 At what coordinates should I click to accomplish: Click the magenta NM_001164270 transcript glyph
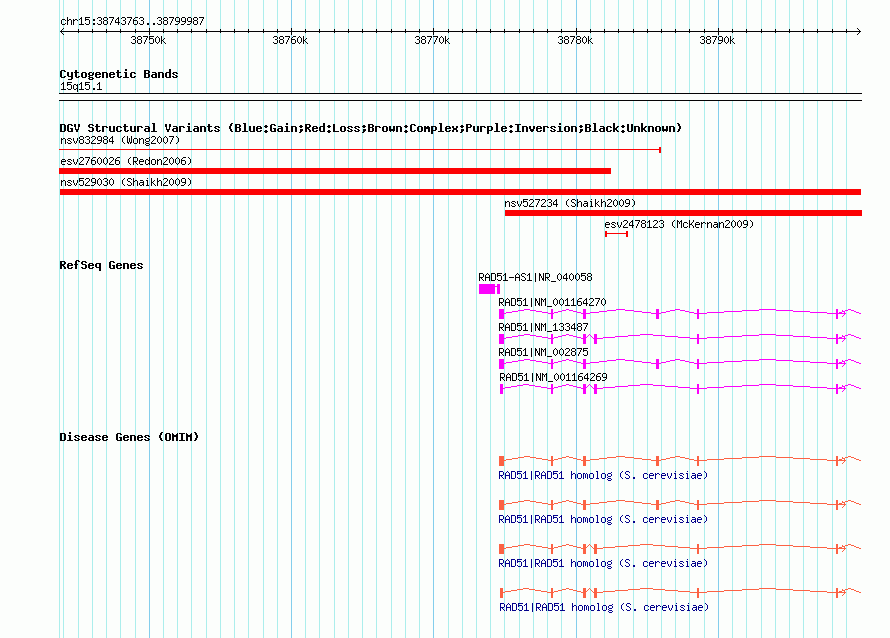[680, 313]
